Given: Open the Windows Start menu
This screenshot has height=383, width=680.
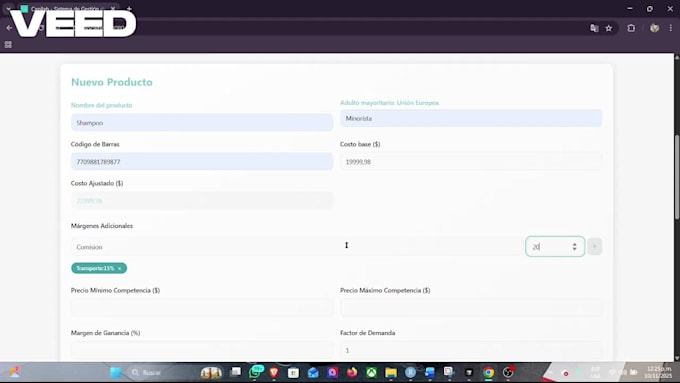Looking at the screenshot, I should click(116, 372).
